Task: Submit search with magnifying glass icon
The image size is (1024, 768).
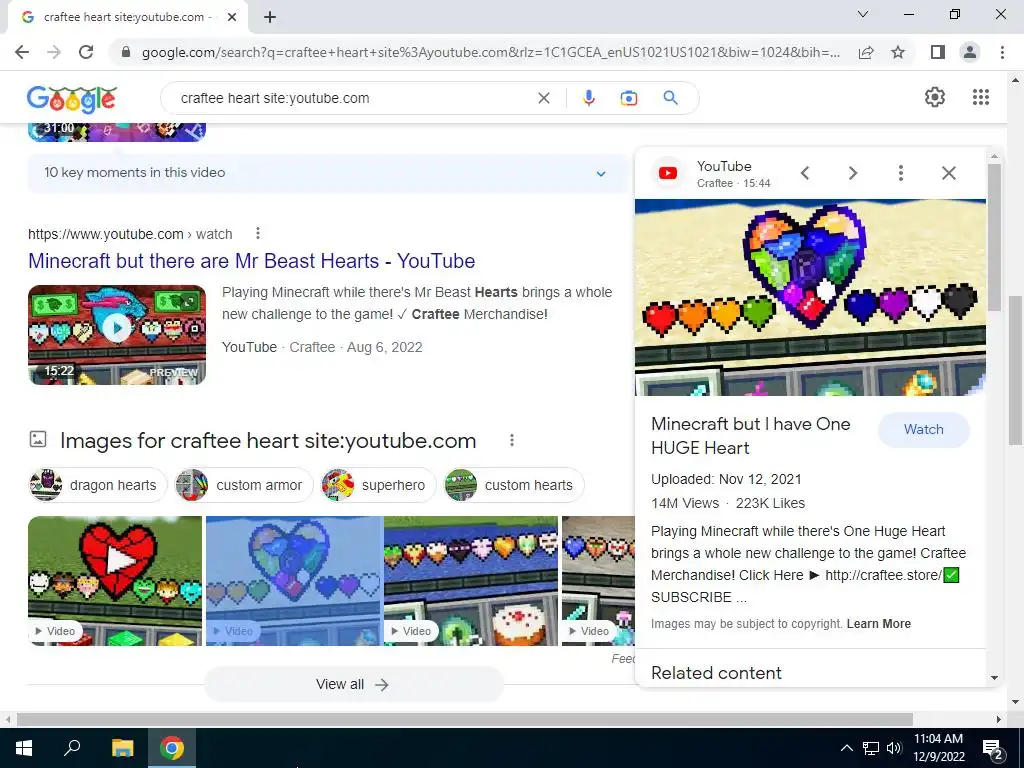Action: [670, 98]
